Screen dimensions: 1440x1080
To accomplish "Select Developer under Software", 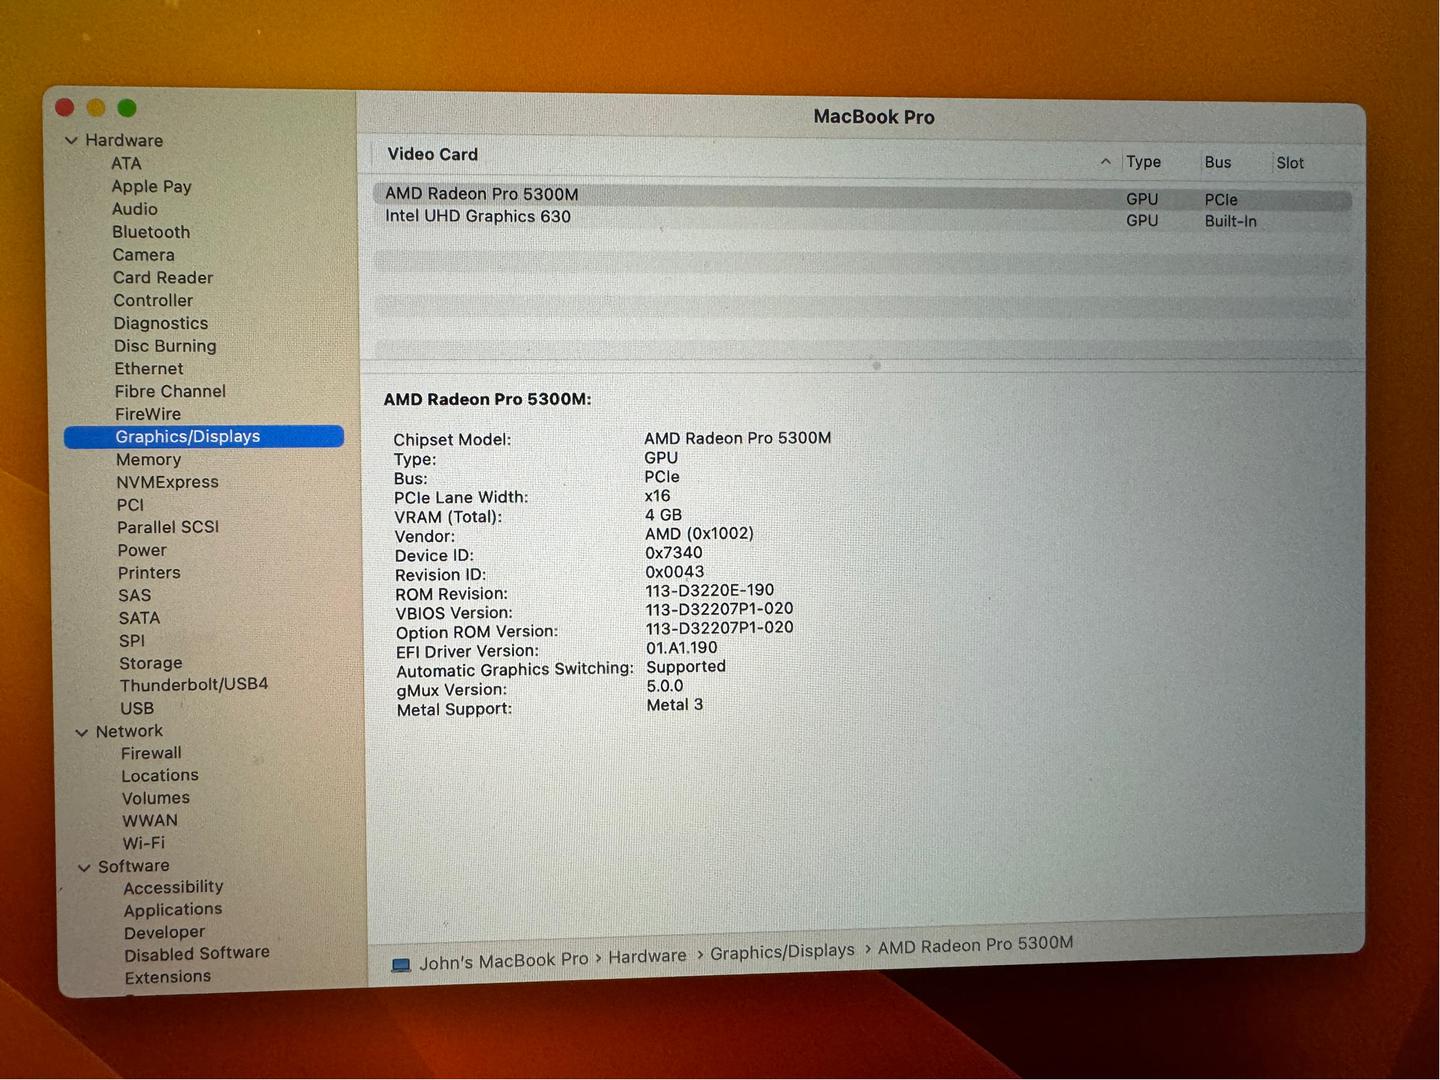I will pos(164,932).
